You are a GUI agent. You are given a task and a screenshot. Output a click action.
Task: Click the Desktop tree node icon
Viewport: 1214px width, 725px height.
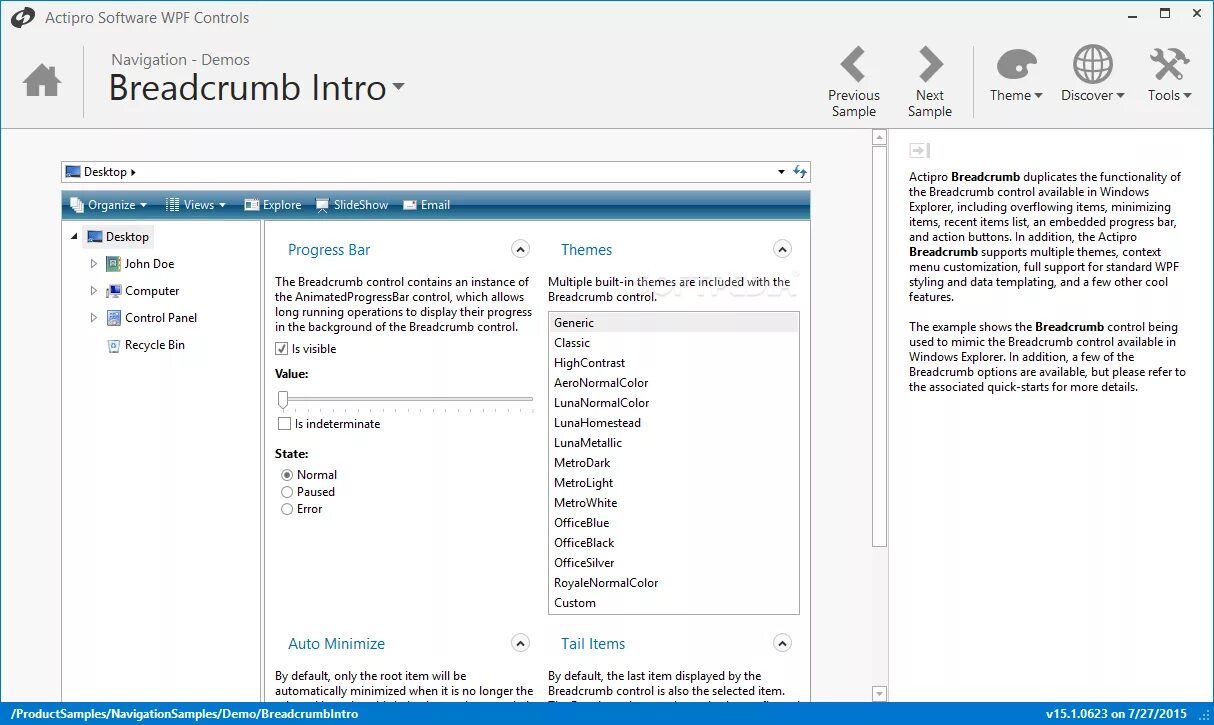point(95,237)
